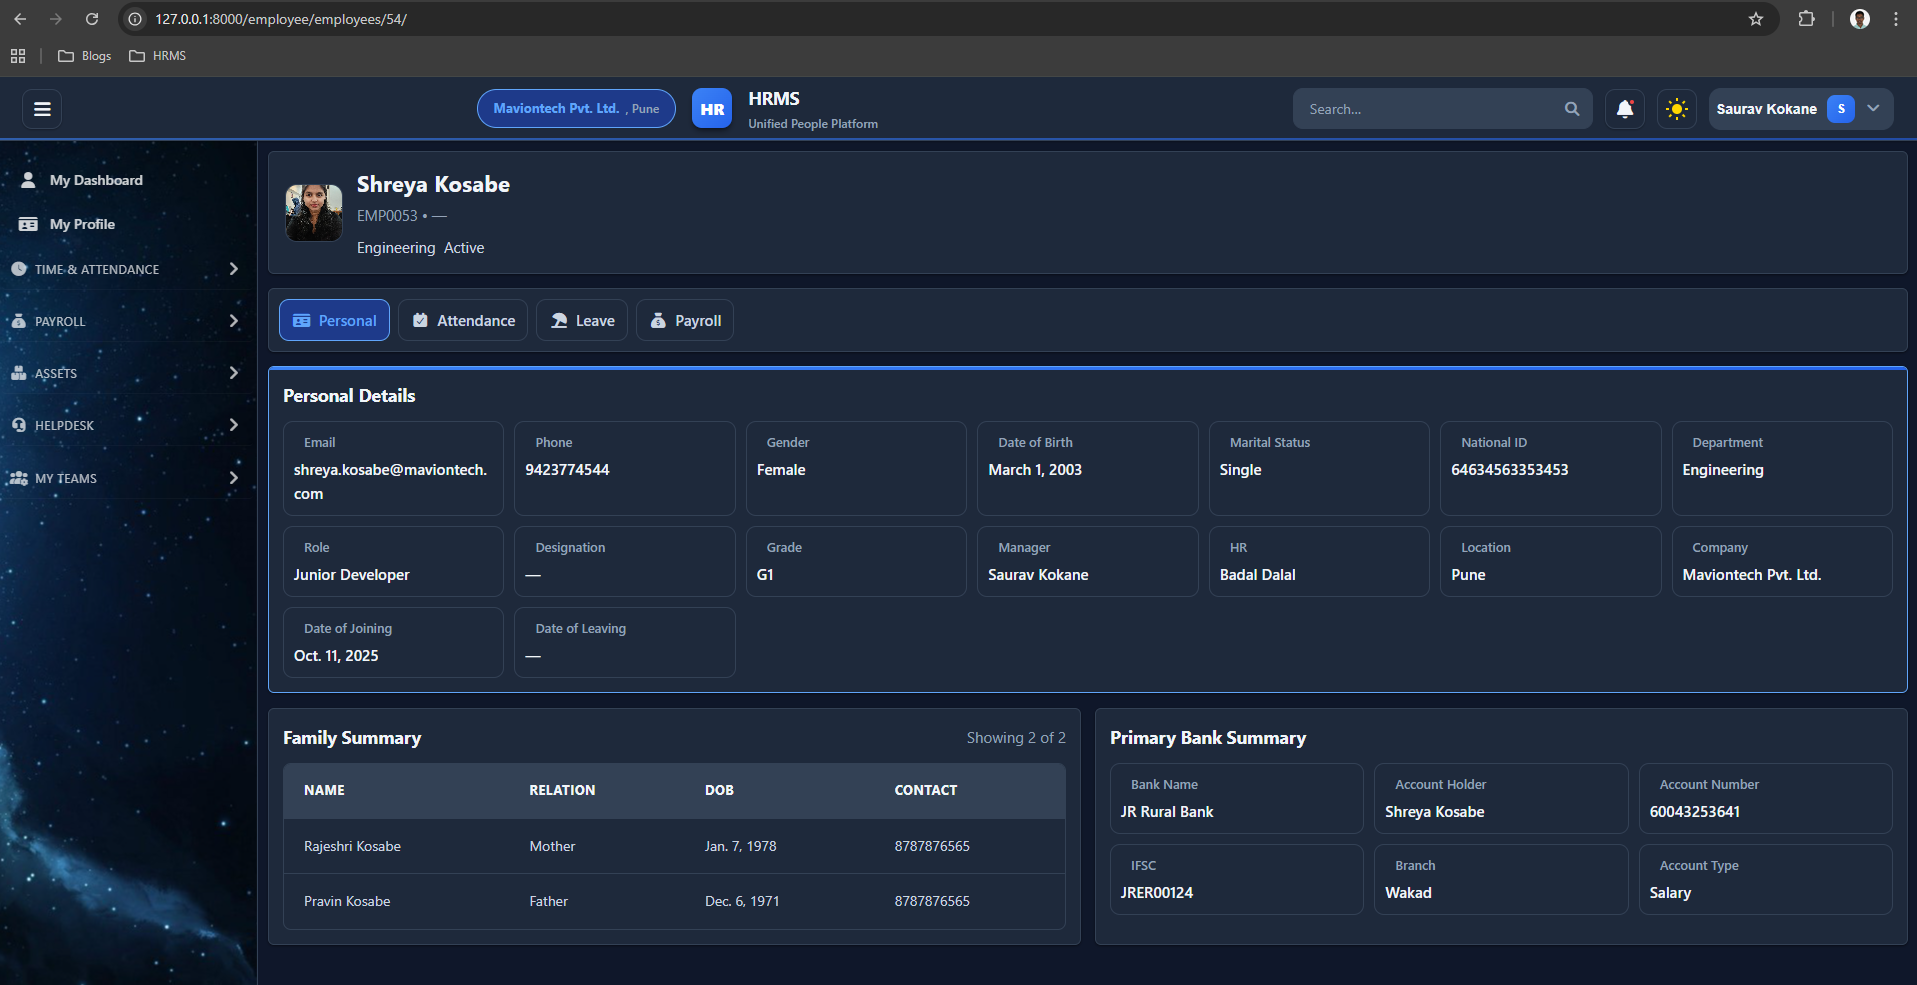Open Saurav Kokane user dropdown
Viewport: 1917px width, 985px height.
point(1799,109)
